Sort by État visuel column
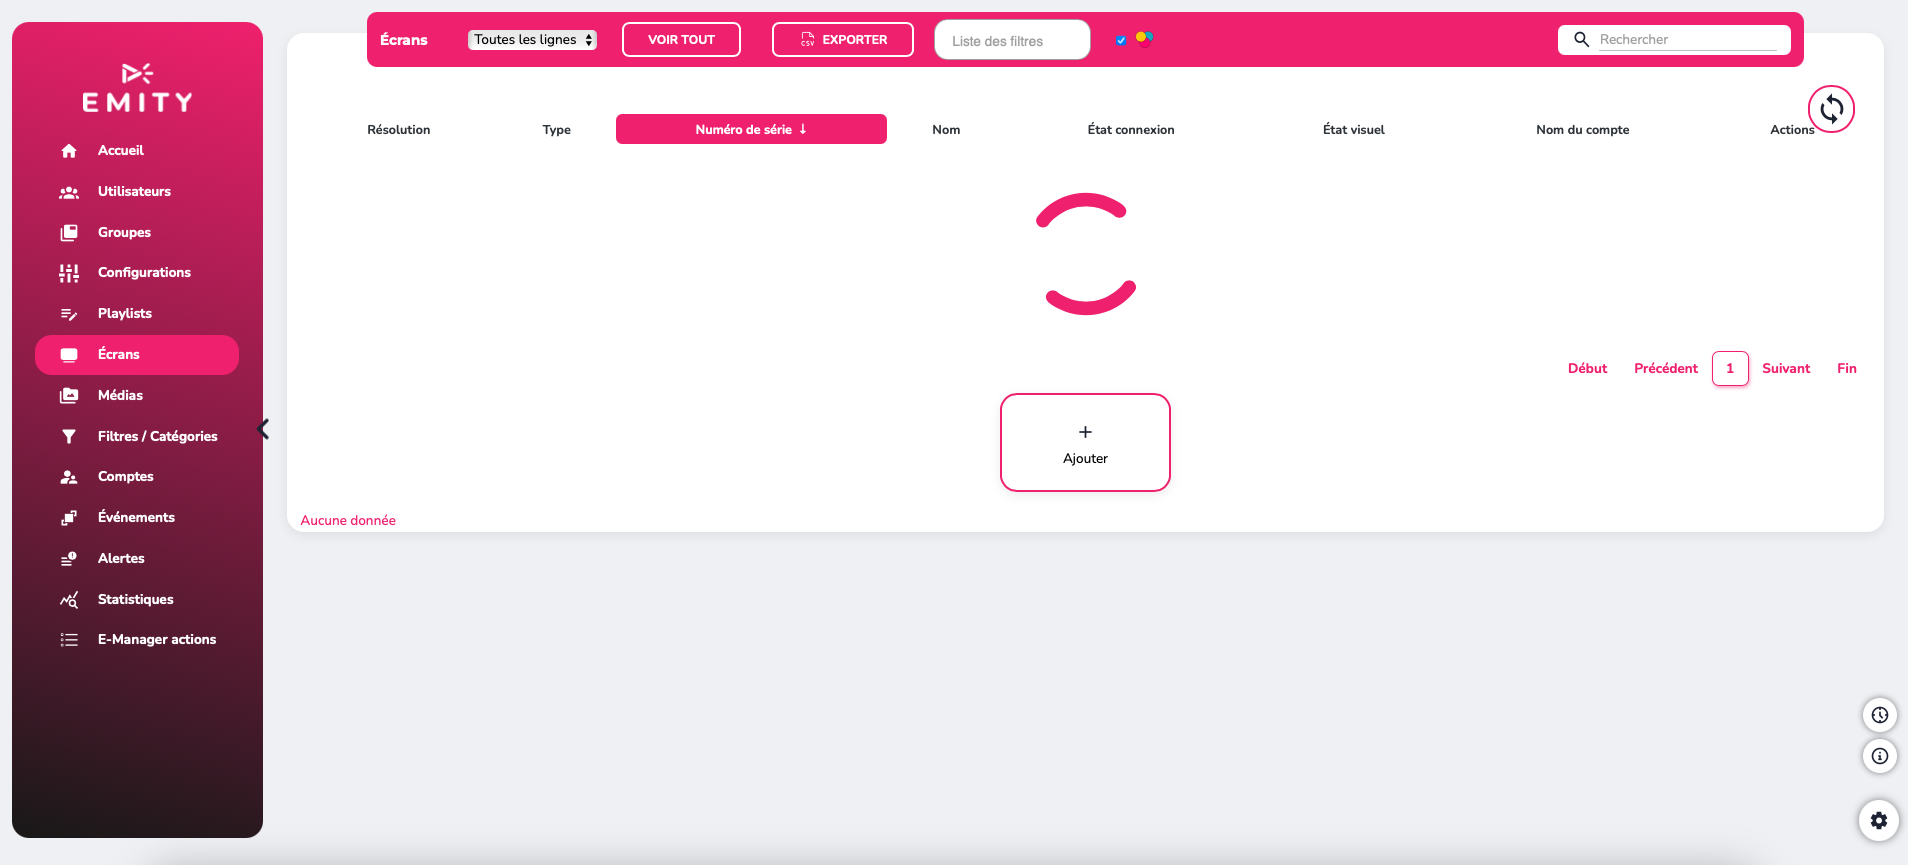Screen dimensions: 1908x865 click(1354, 130)
